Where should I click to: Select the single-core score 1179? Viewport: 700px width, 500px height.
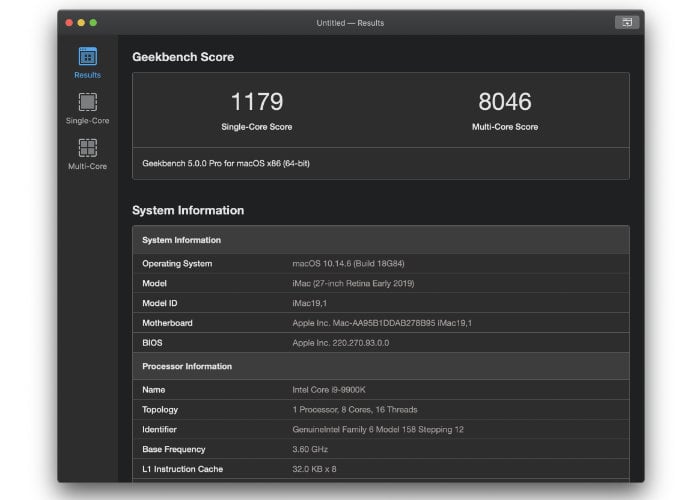(x=257, y=101)
